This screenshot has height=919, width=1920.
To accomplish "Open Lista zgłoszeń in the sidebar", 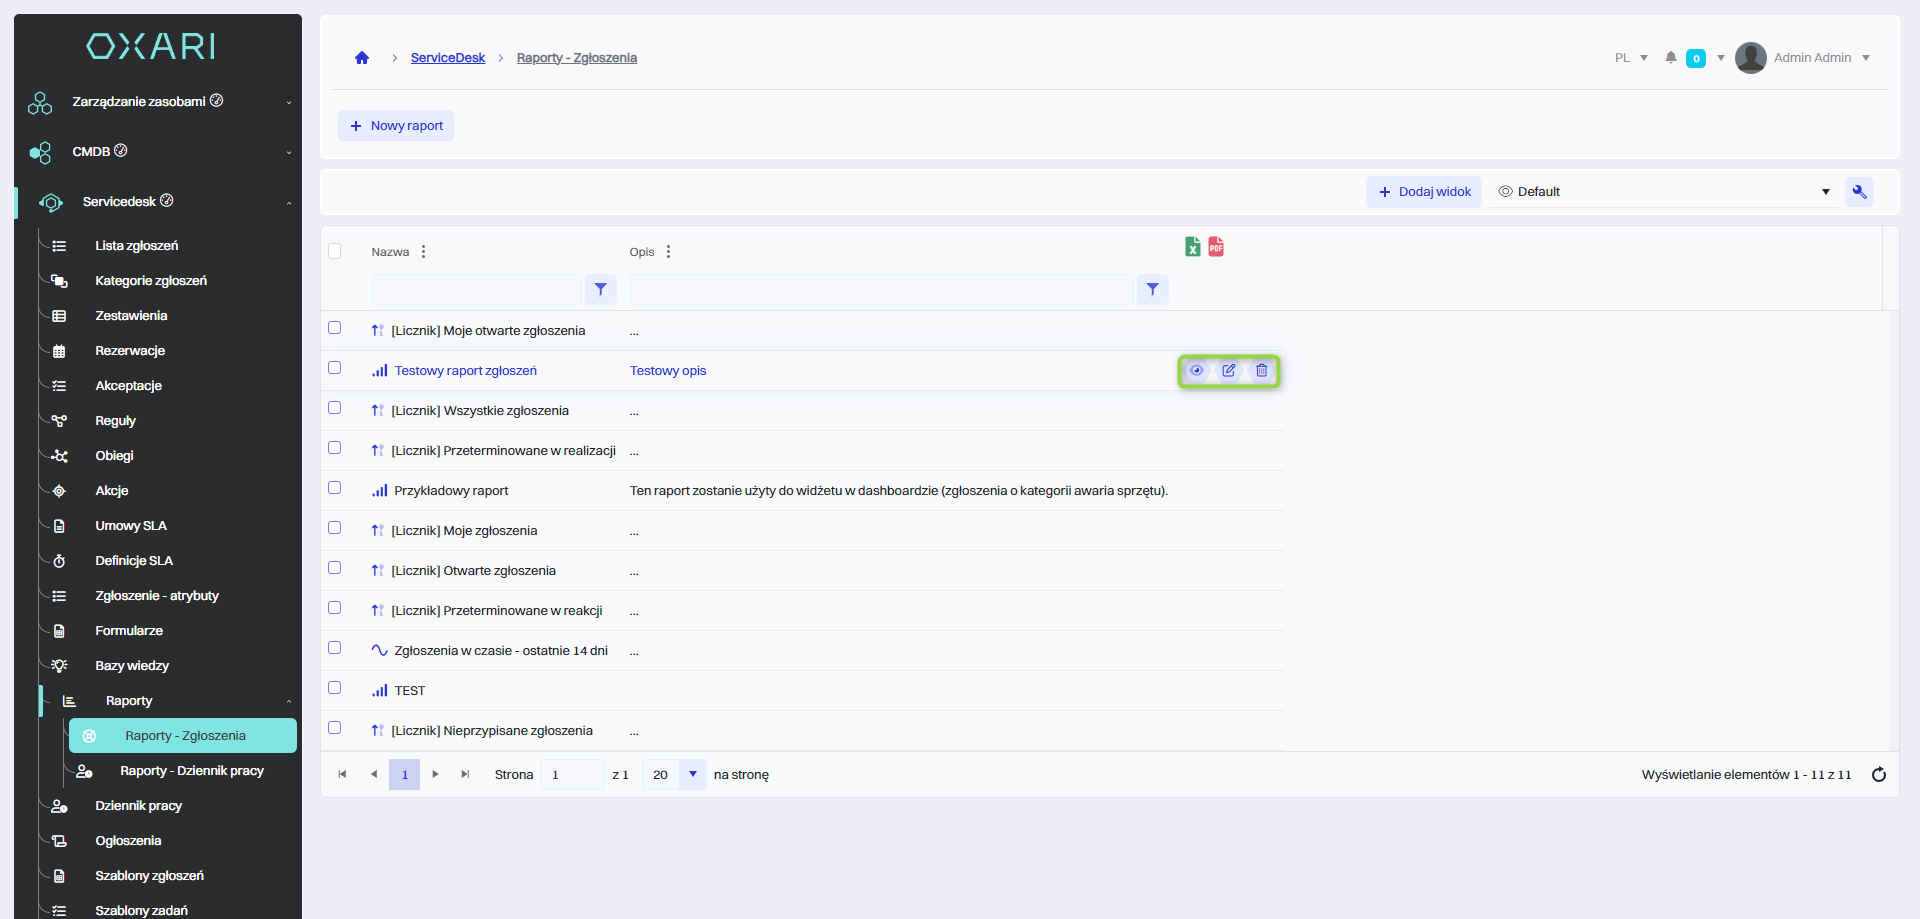I will pos(137,246).
